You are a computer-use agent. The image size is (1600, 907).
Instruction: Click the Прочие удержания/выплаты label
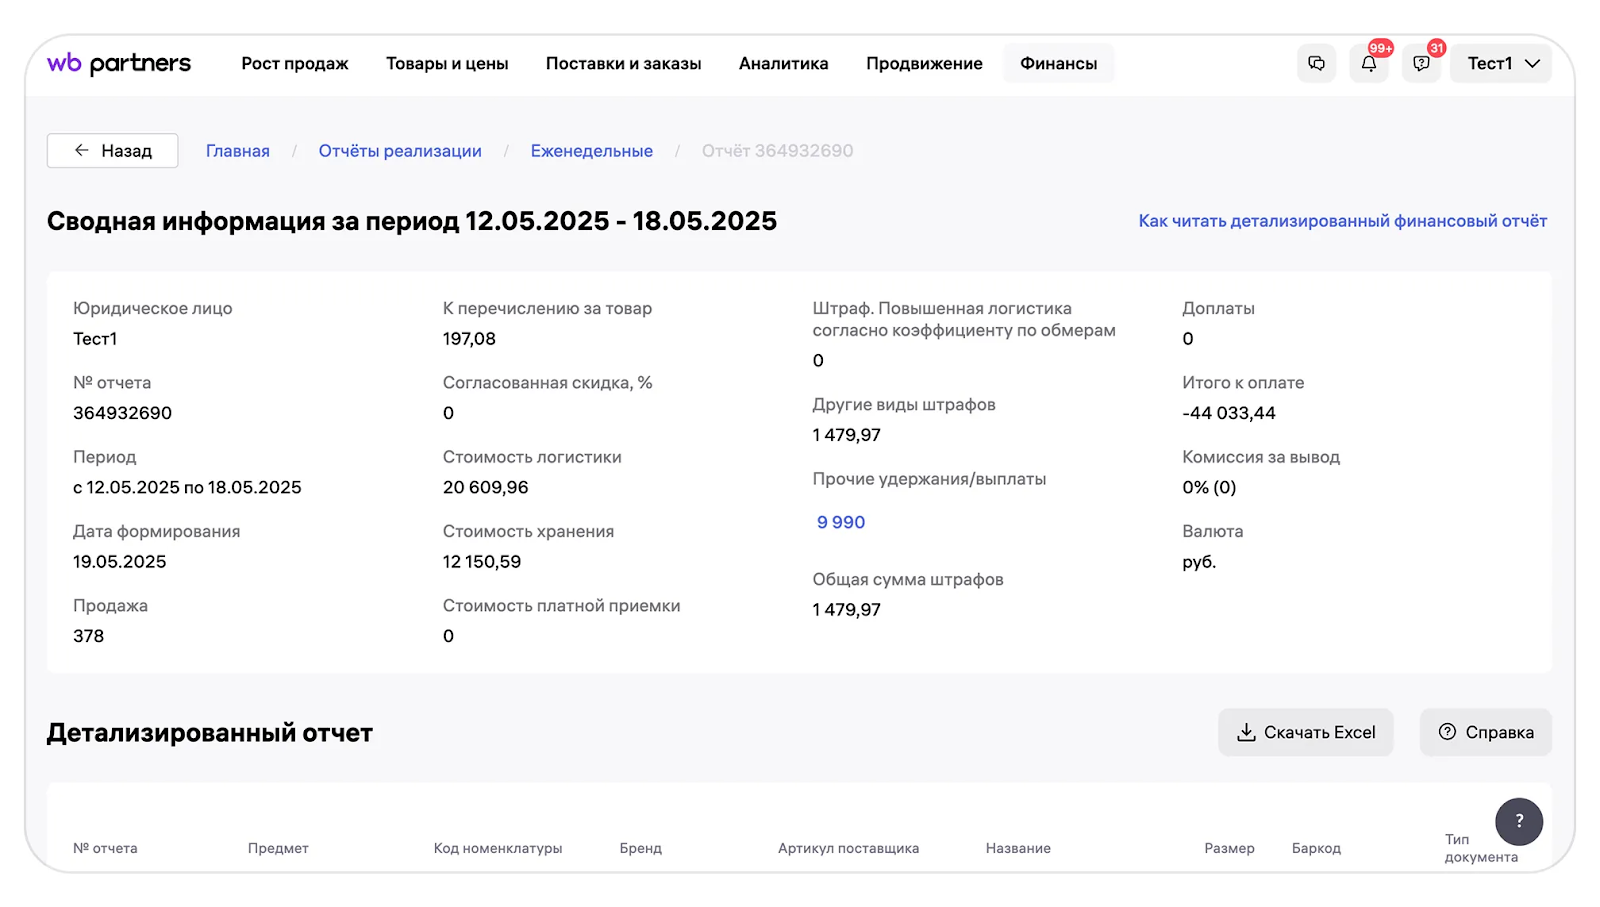pyautogui.click(x=929, y=479)
